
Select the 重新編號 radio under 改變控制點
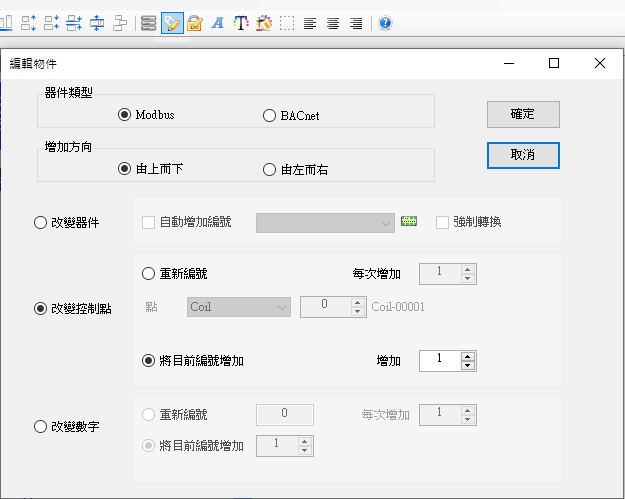point(149,273)
